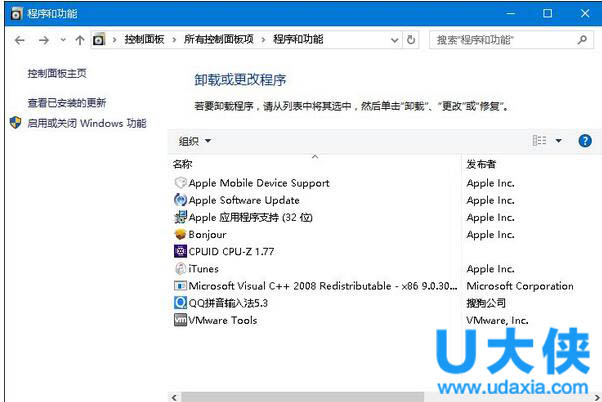
Task: Sort list by 发布者 column header
Action: [x=481, y=164]
